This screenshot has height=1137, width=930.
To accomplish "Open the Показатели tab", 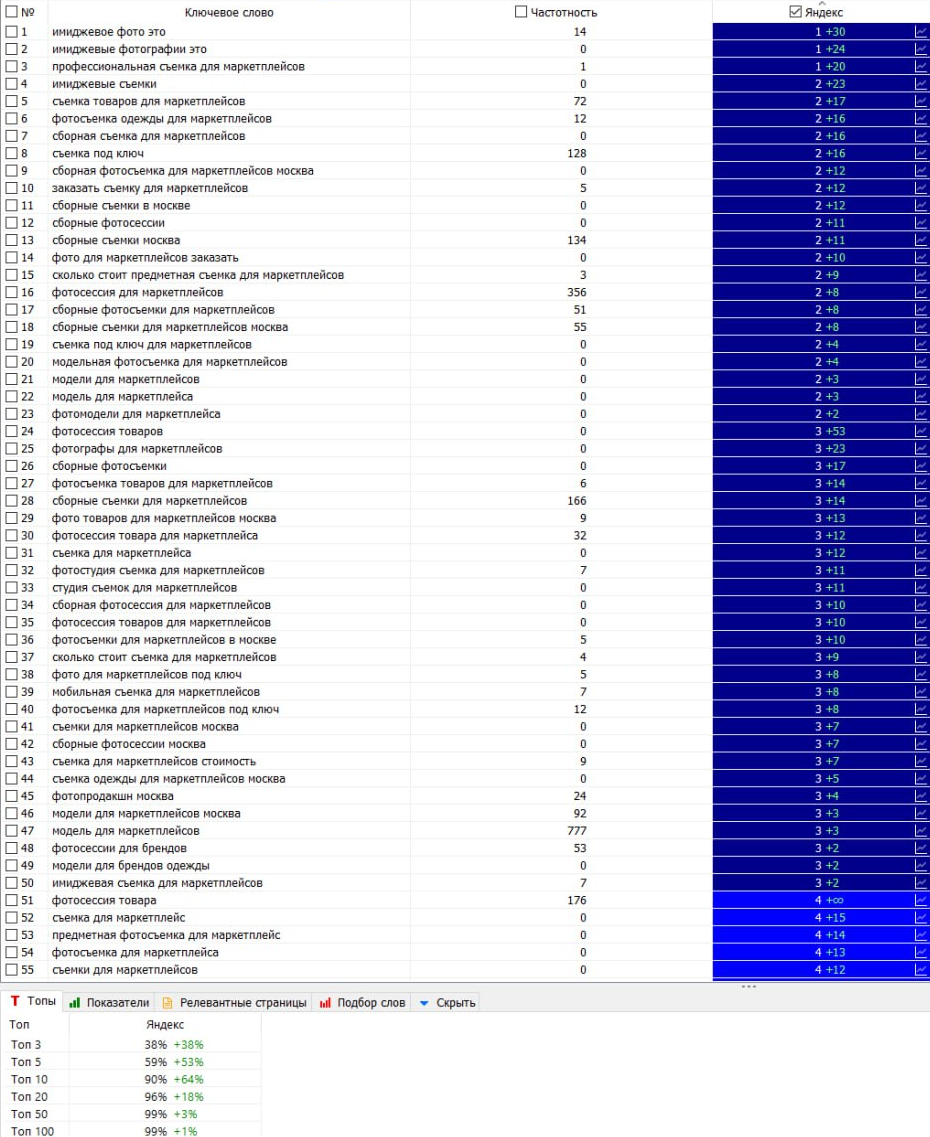I will (109, 1003).
